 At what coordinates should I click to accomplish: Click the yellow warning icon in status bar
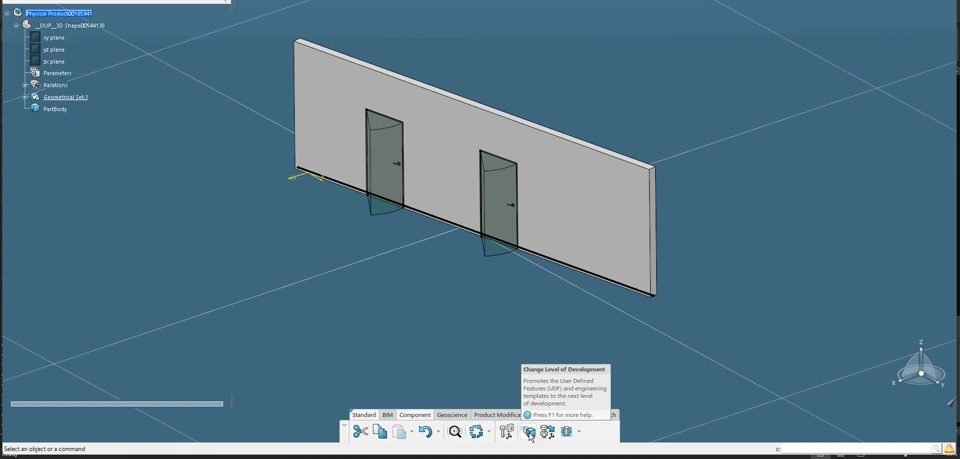(948, 449)
